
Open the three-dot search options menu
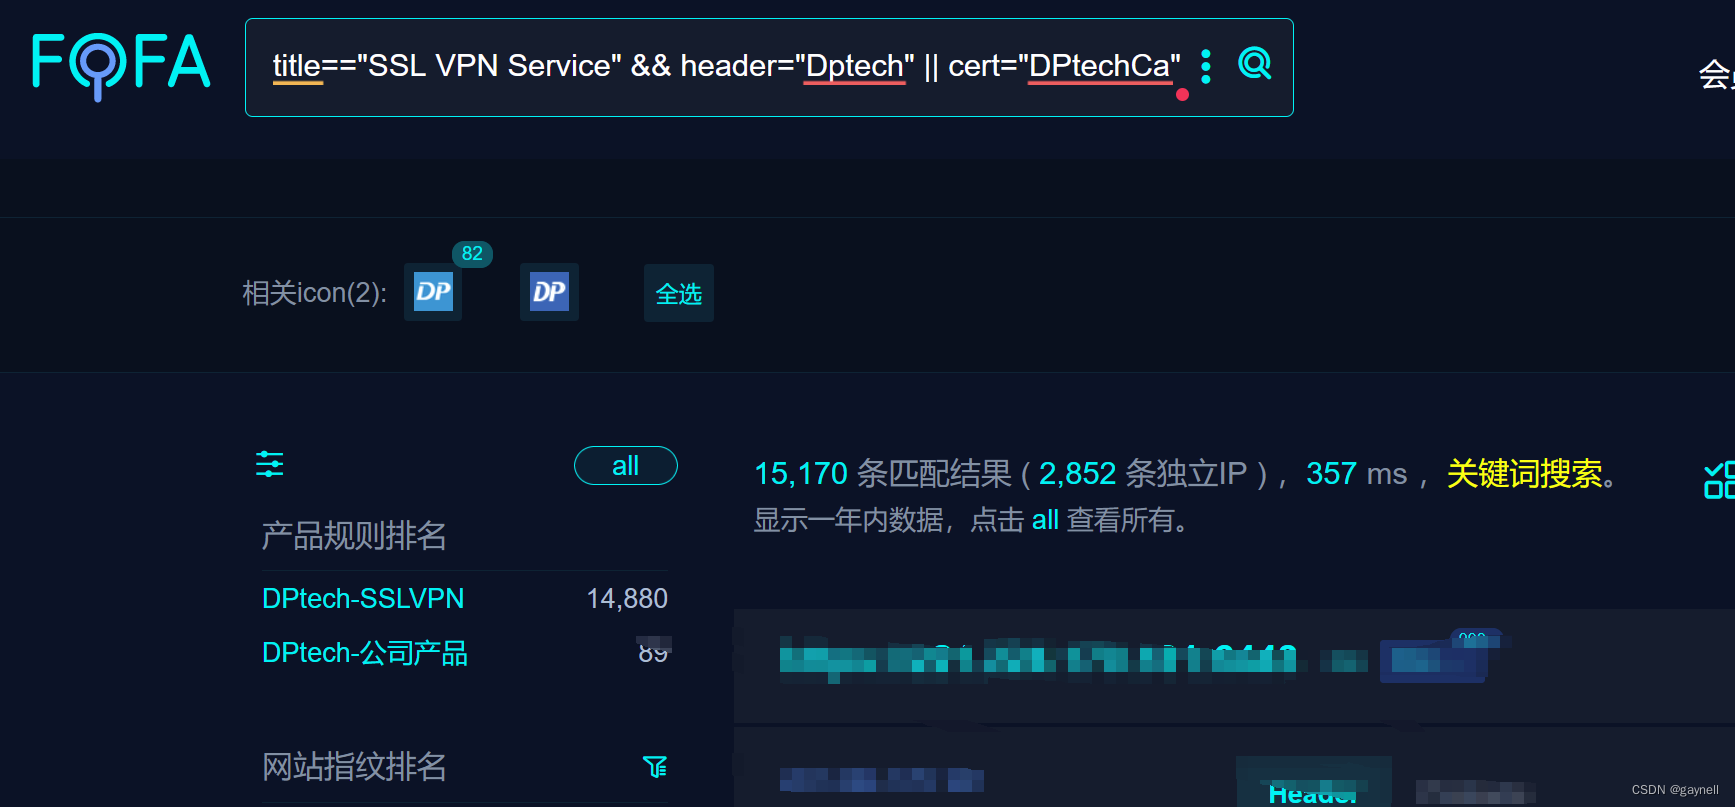[x=1206, y=66]
